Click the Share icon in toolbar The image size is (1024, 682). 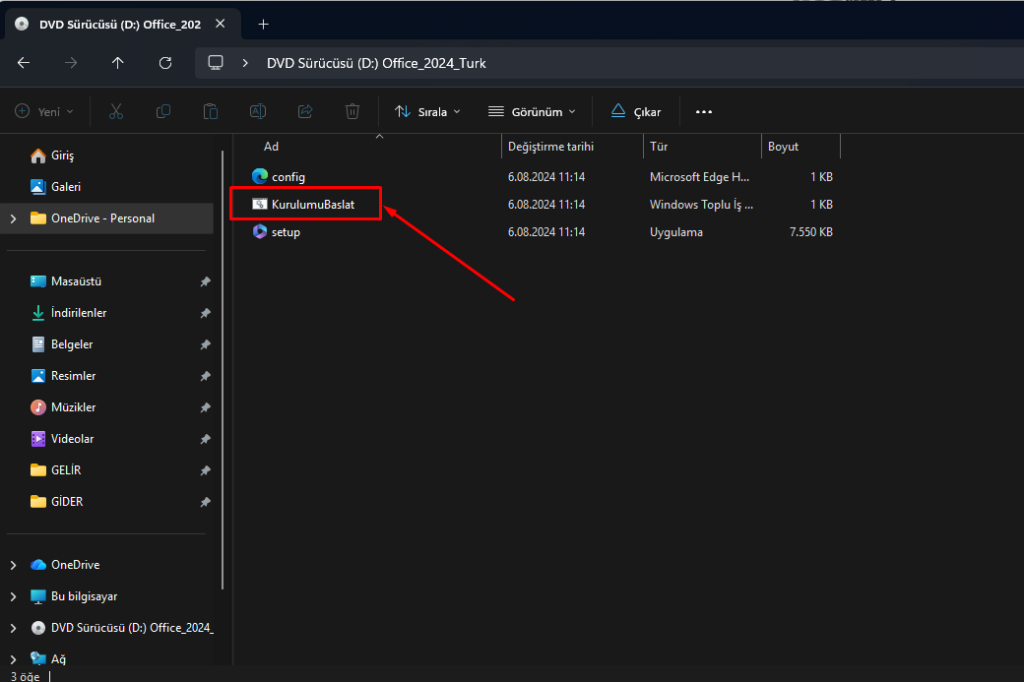[x=306, y=112]
